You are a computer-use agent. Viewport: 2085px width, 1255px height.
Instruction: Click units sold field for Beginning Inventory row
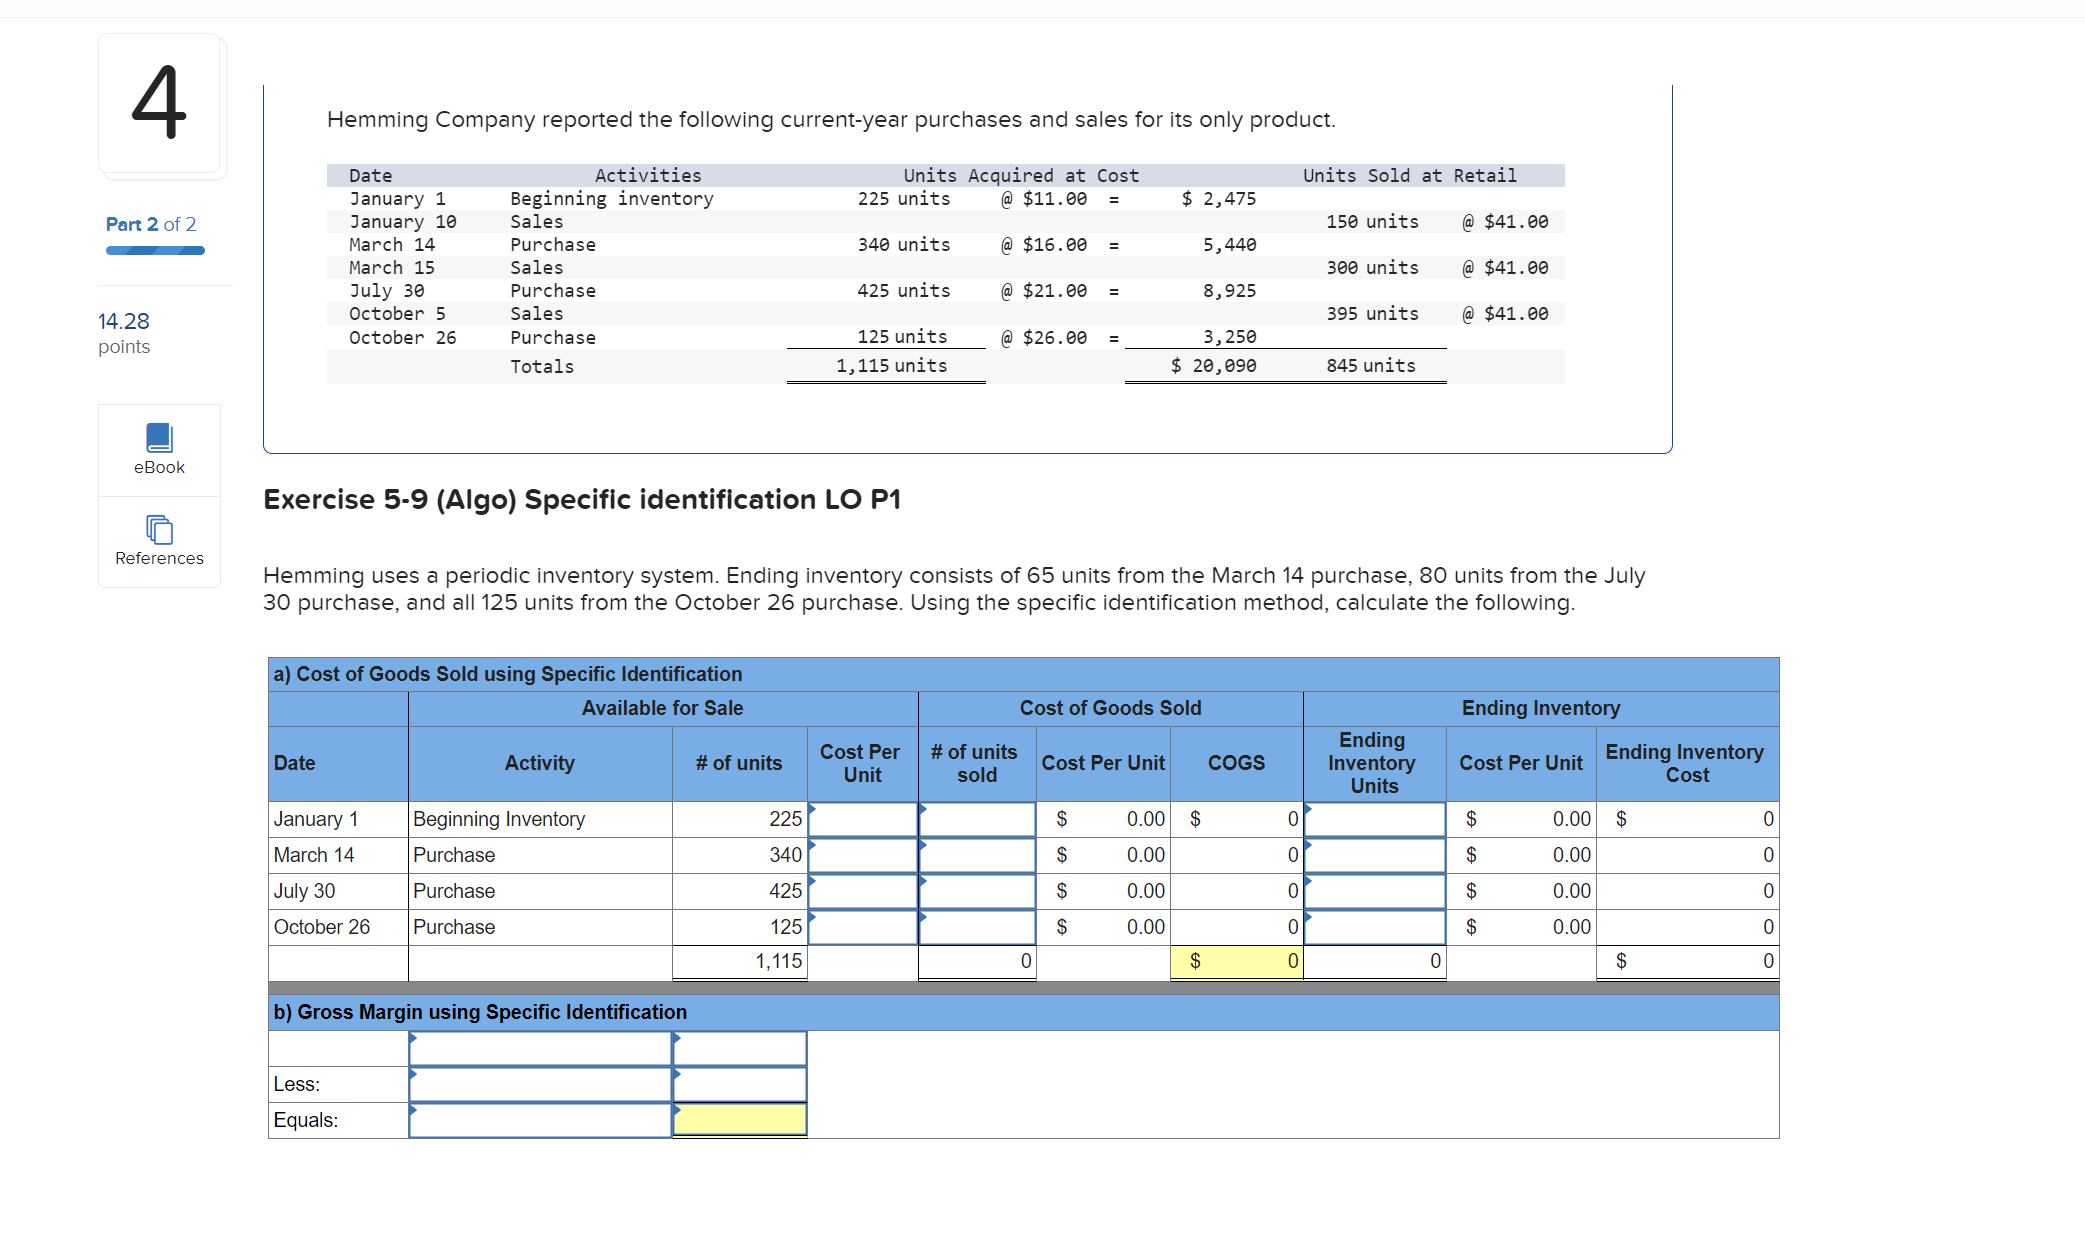coord(977,819)
